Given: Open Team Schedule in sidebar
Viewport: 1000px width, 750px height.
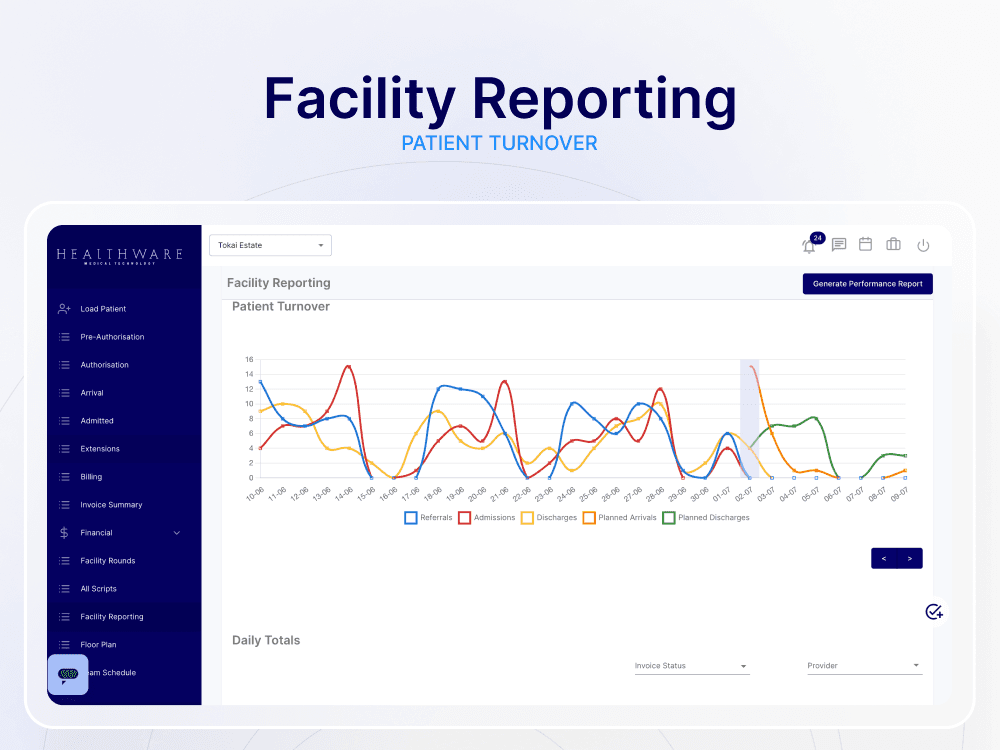Looking at the screenshot, I should coord(112,673).
